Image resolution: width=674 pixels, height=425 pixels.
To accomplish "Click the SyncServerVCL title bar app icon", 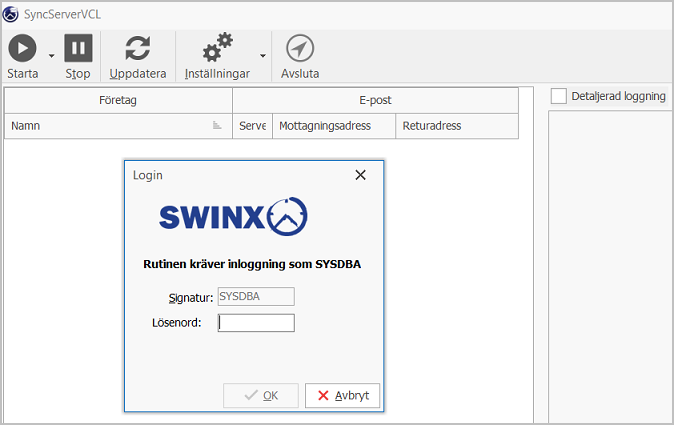I will pos(10,14).
